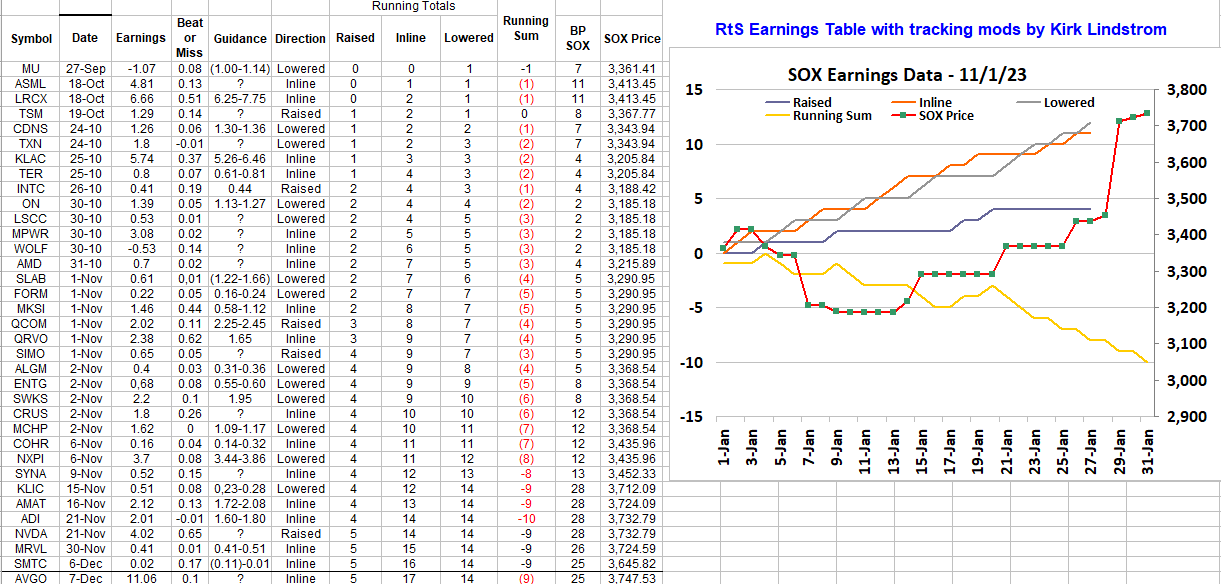Click the RtS Earnings Table title text
The image size is (1221, 584).
(941, 29)
